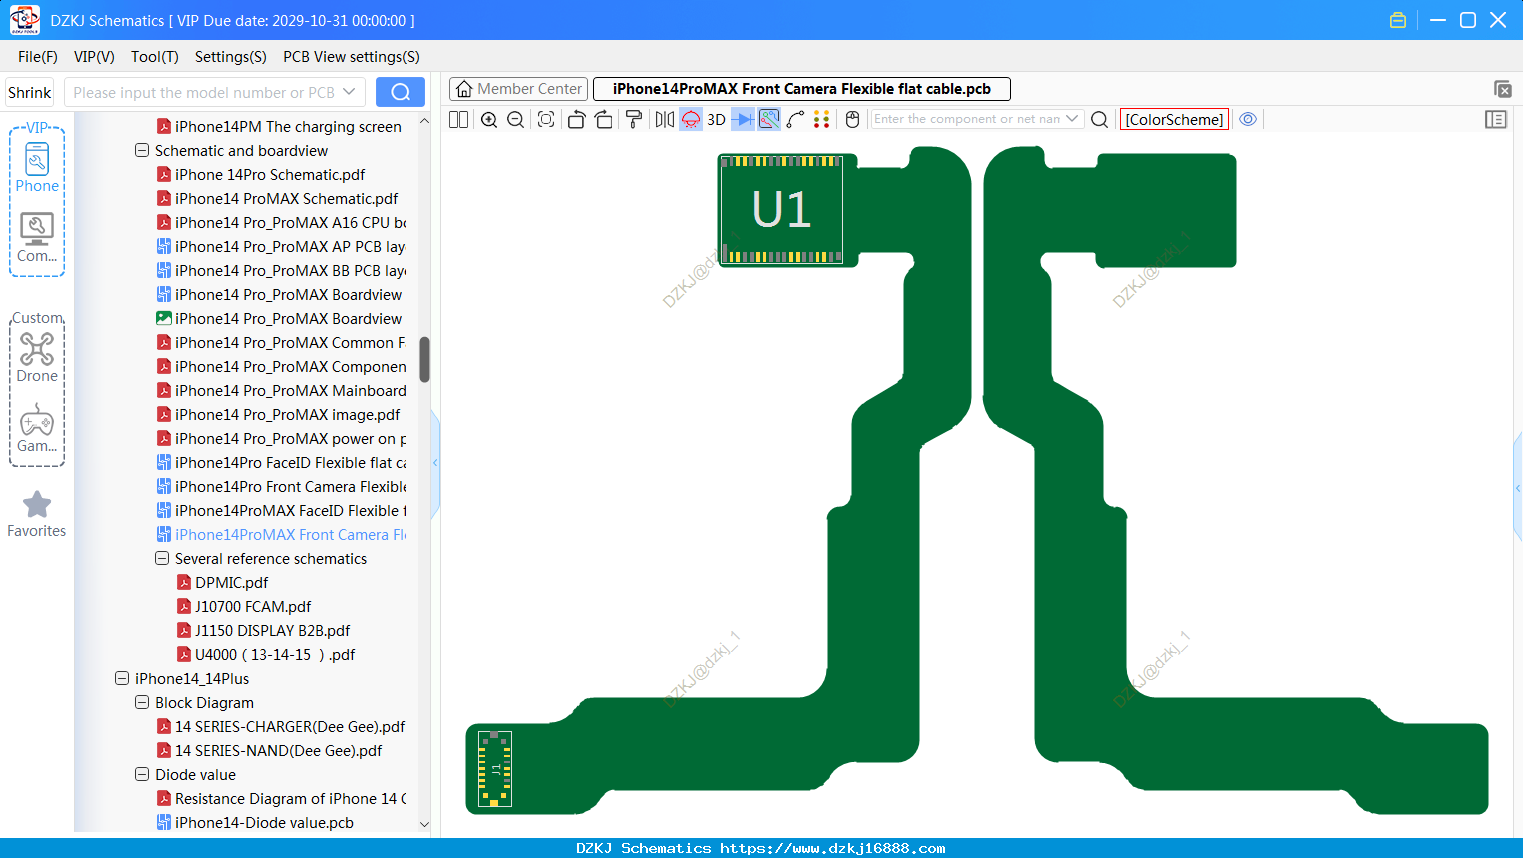
Task: Click the close-all tabs icon at tab bar right
Action: [1502, 89]
